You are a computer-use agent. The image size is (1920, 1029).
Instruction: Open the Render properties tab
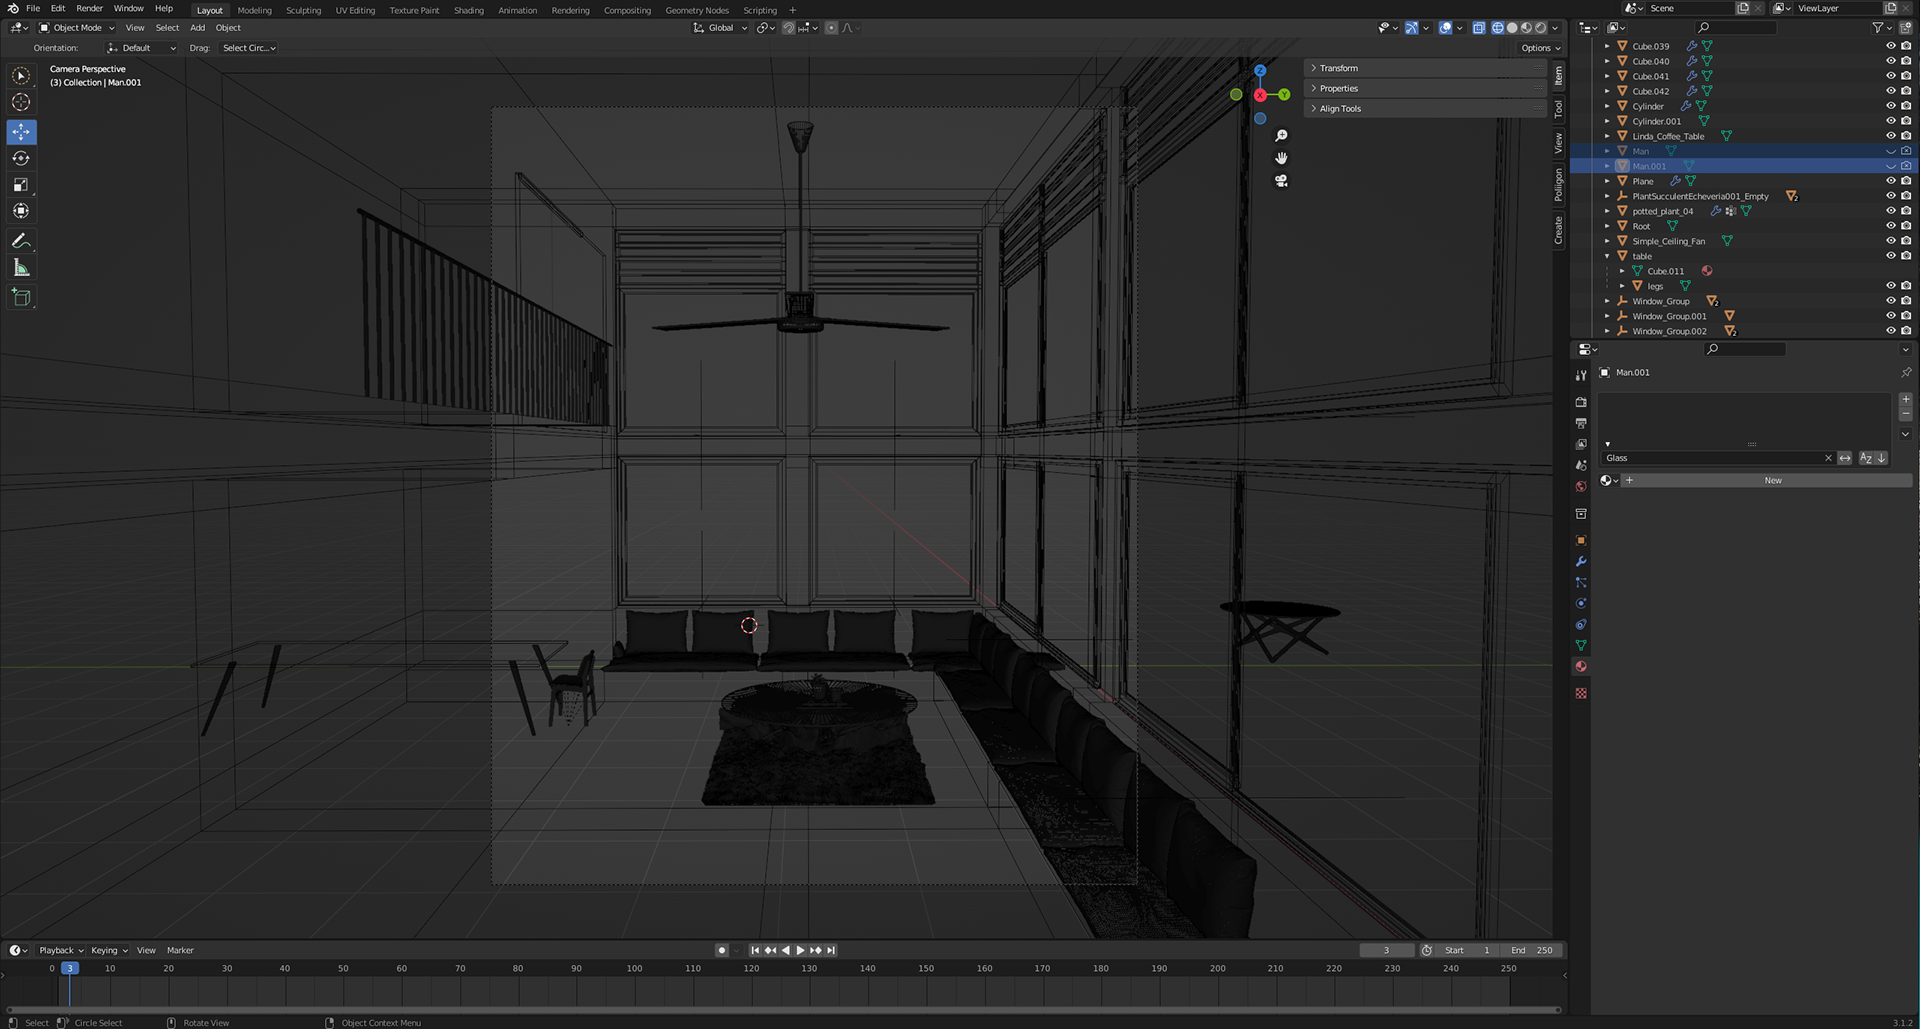tap(1581, 402)
